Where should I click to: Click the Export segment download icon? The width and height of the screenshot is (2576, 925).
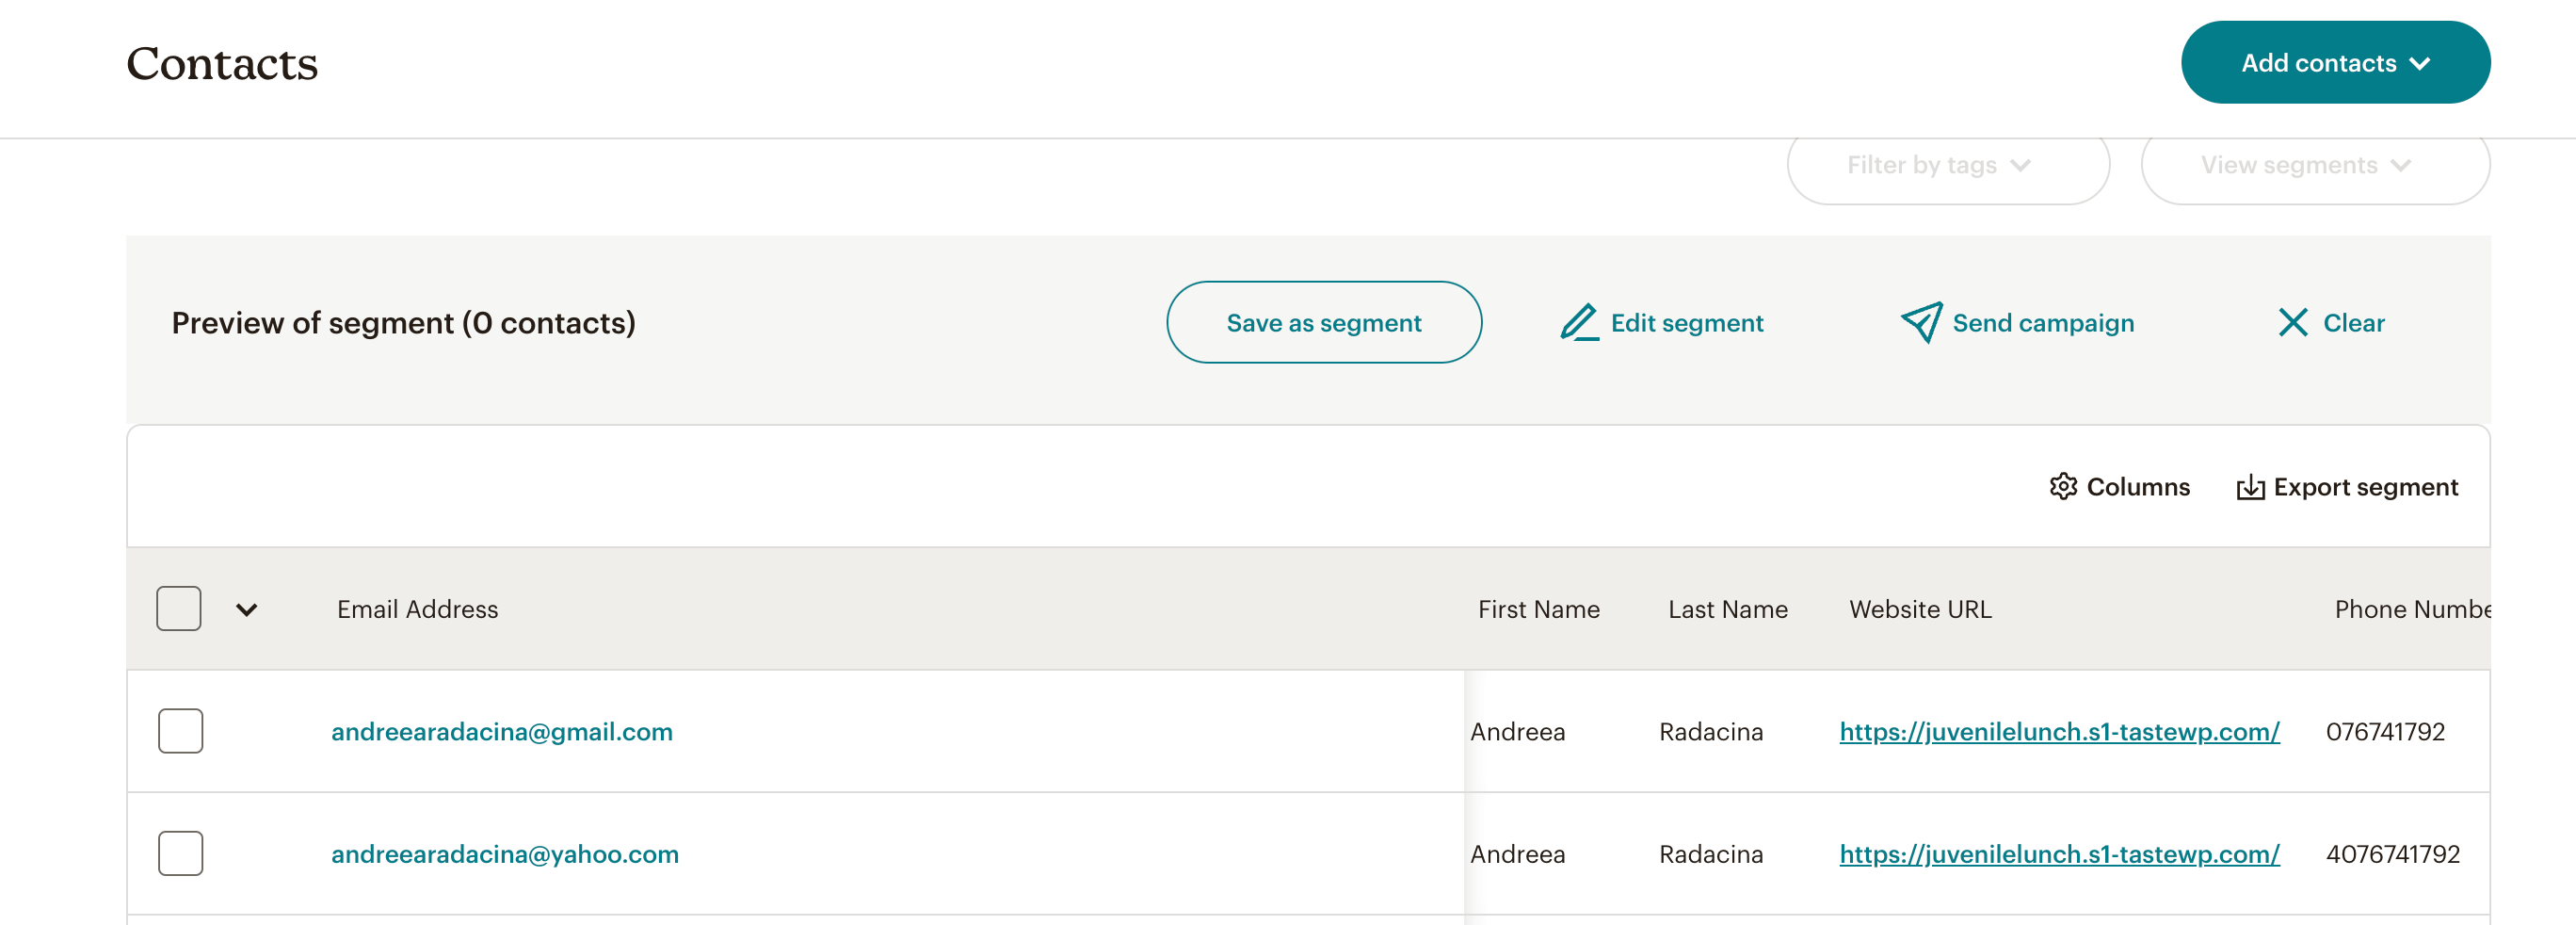pos(2250,488)
